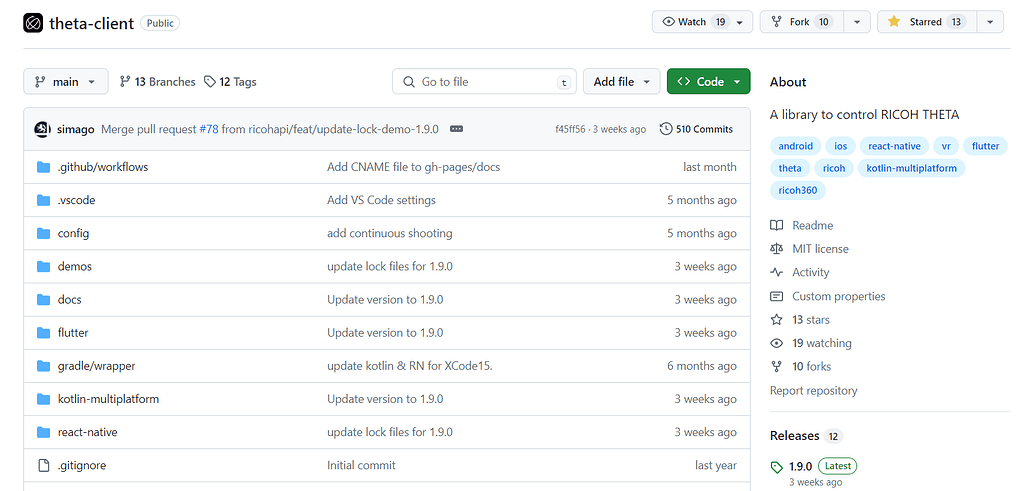Screen dimensions: 1024x491
Task: Open commit 'add continuous shooting'
Action: coord(390,233)
